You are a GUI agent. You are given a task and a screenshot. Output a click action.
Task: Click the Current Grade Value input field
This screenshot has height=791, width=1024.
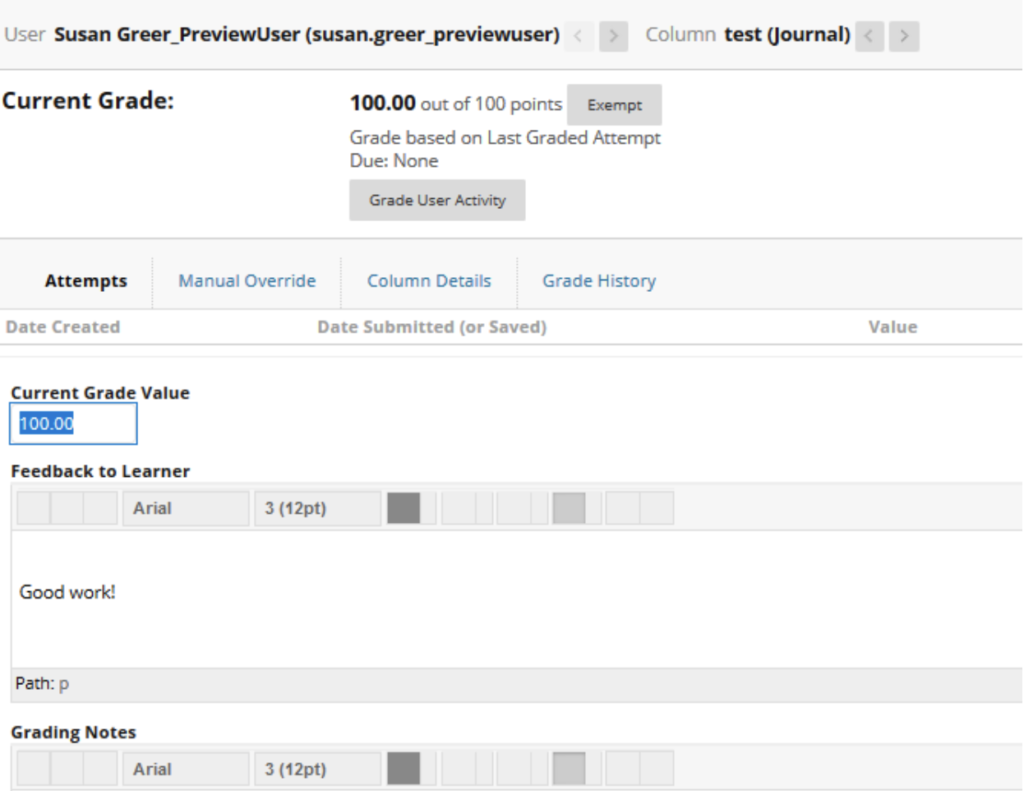(73, 424)
